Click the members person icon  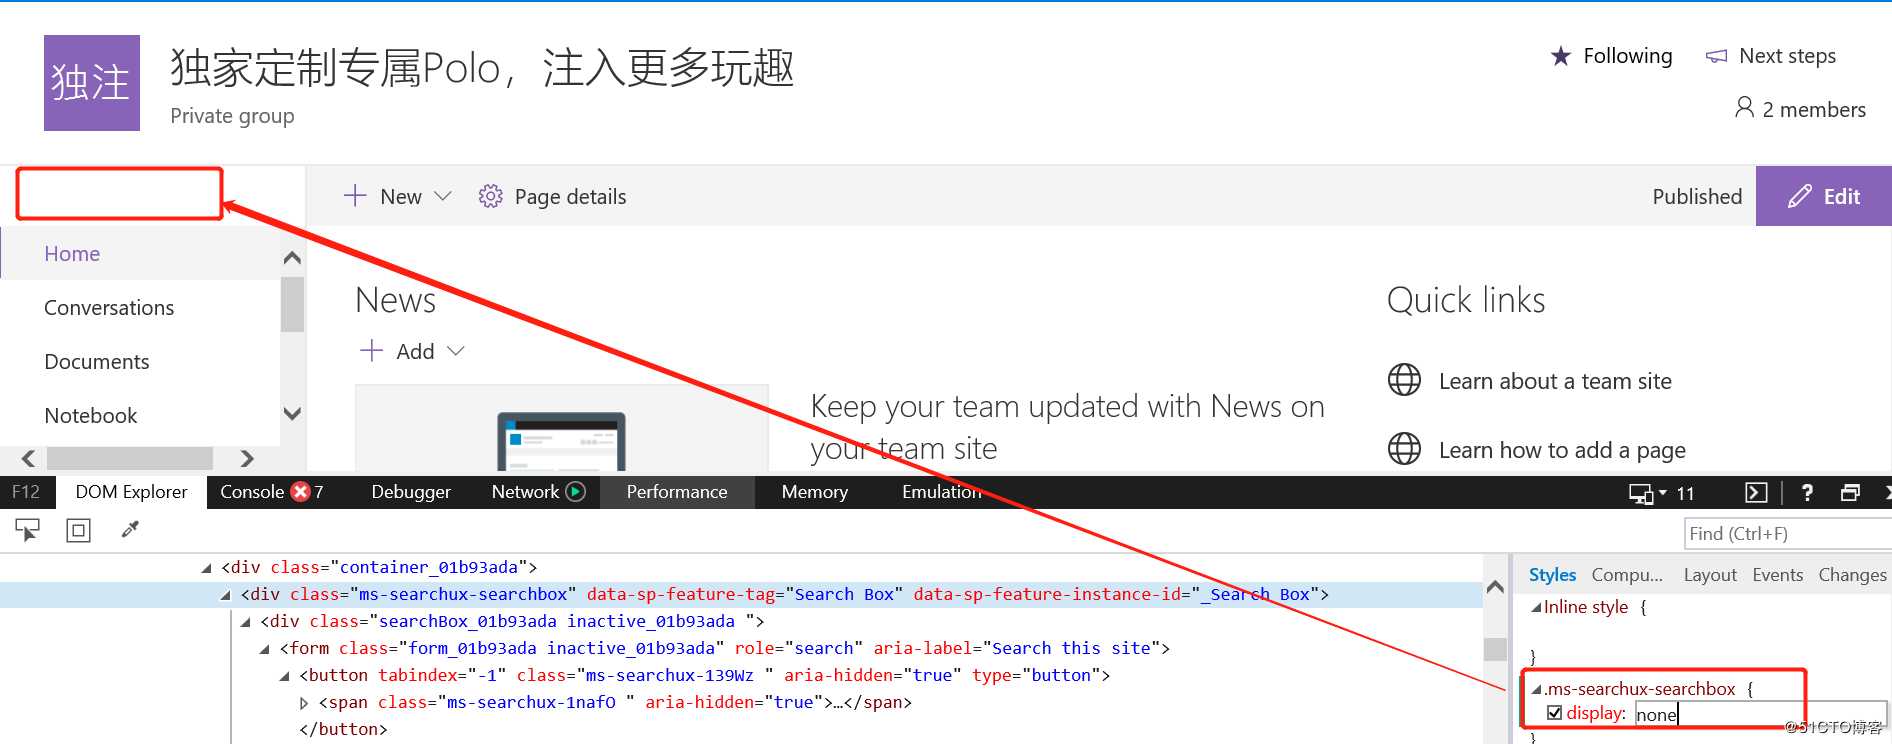[1744, 107]
